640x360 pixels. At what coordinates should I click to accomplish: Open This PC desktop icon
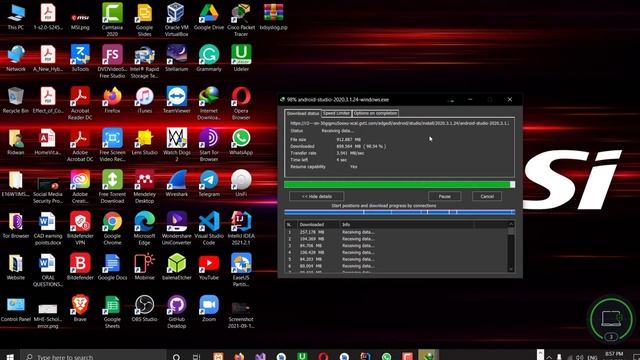click(x=16, y=17)
